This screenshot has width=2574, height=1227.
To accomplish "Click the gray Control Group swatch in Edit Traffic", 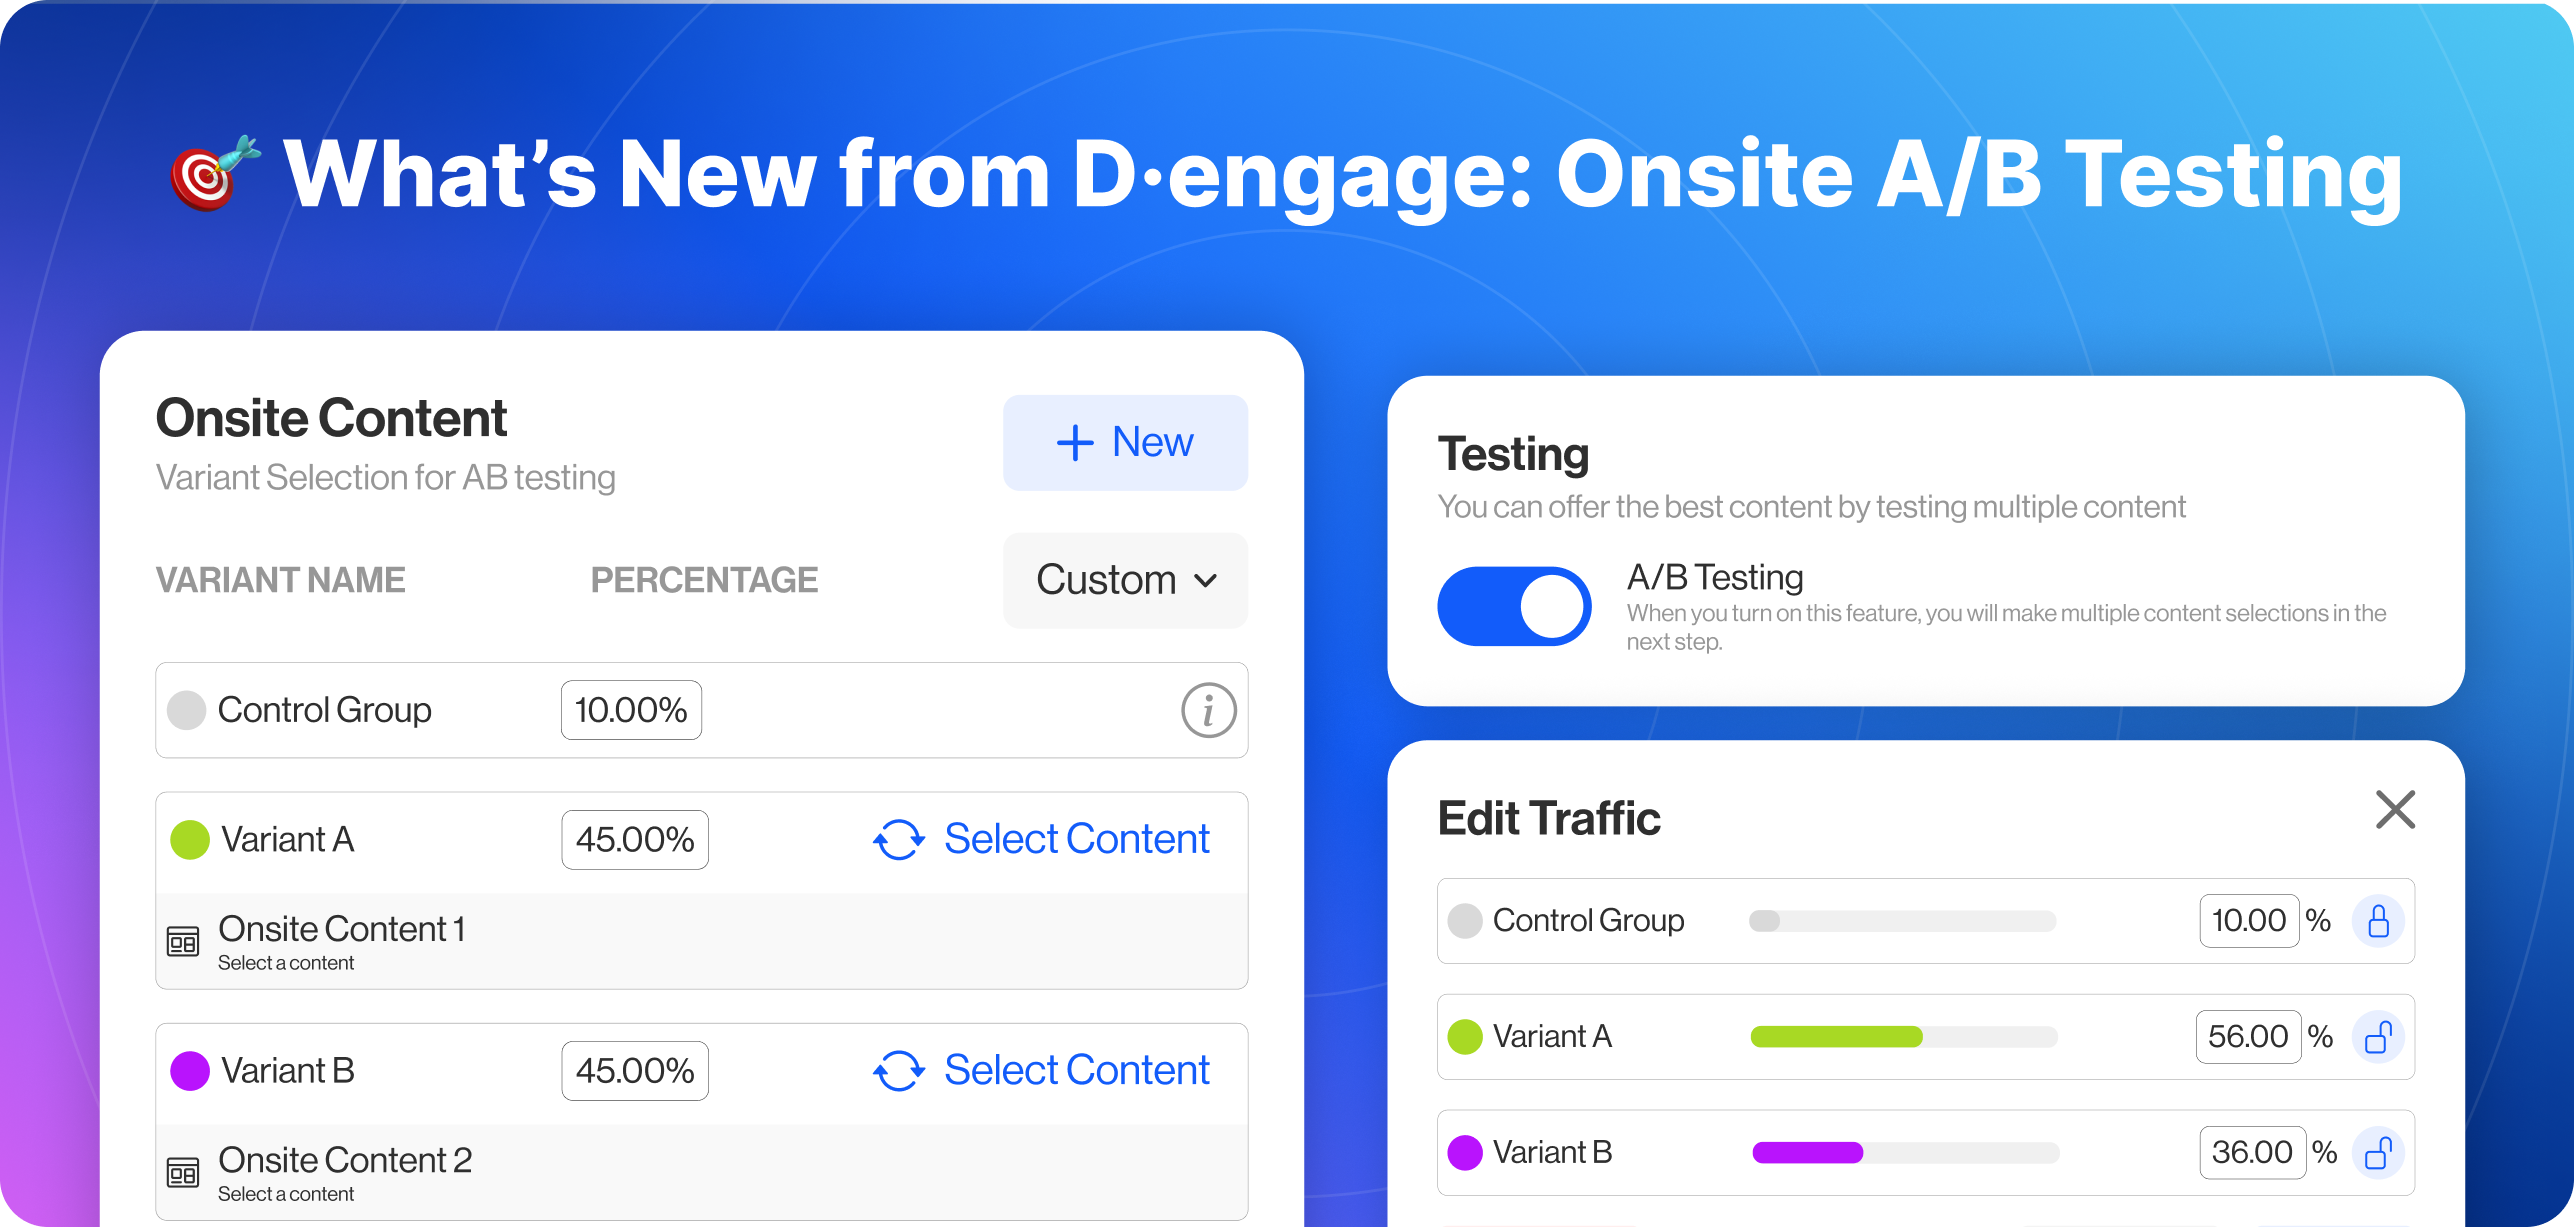I will (1465, 920).
